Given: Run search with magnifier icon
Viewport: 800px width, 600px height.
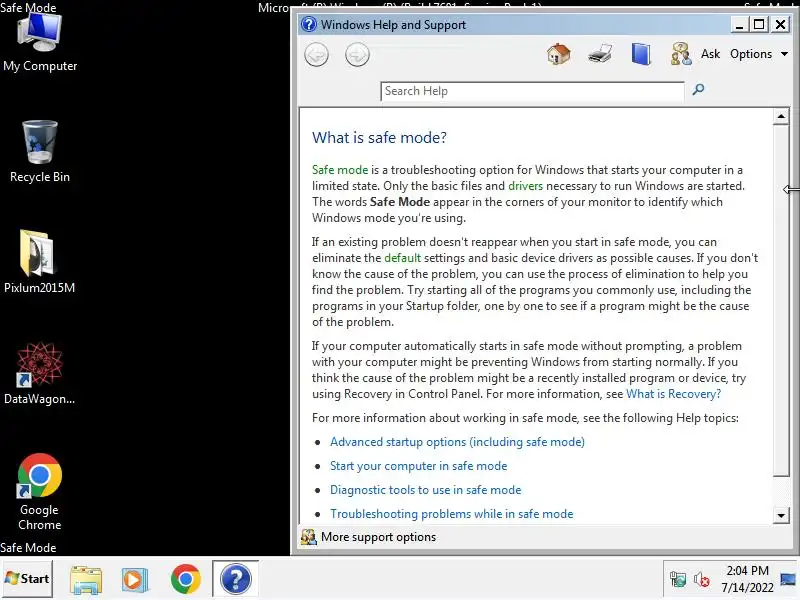Looking at the screenshot, I should (x=698, y=90).
